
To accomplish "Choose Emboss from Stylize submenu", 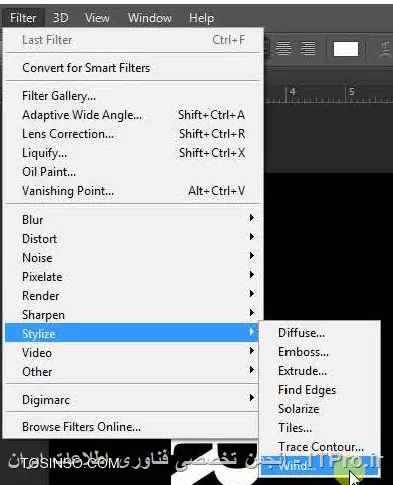I will (x=320, y=352).
